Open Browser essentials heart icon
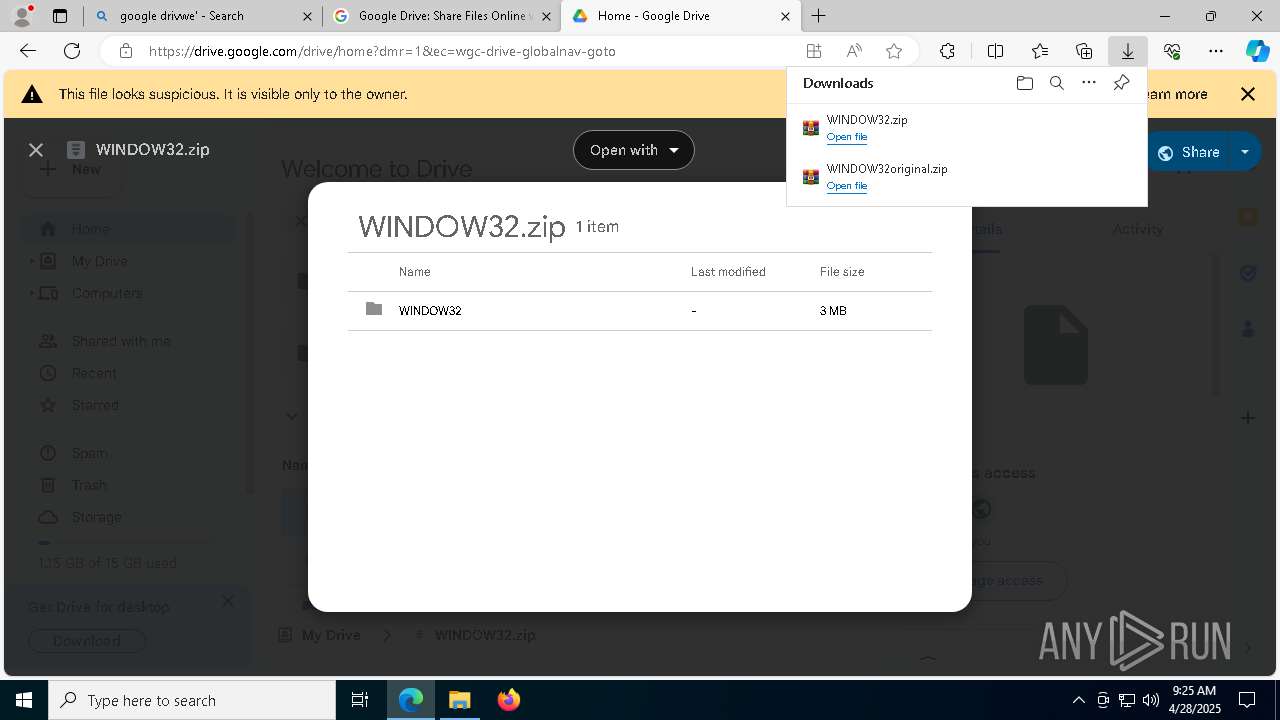Viewport: 1280px width, 720px height. click(1172, 51)
